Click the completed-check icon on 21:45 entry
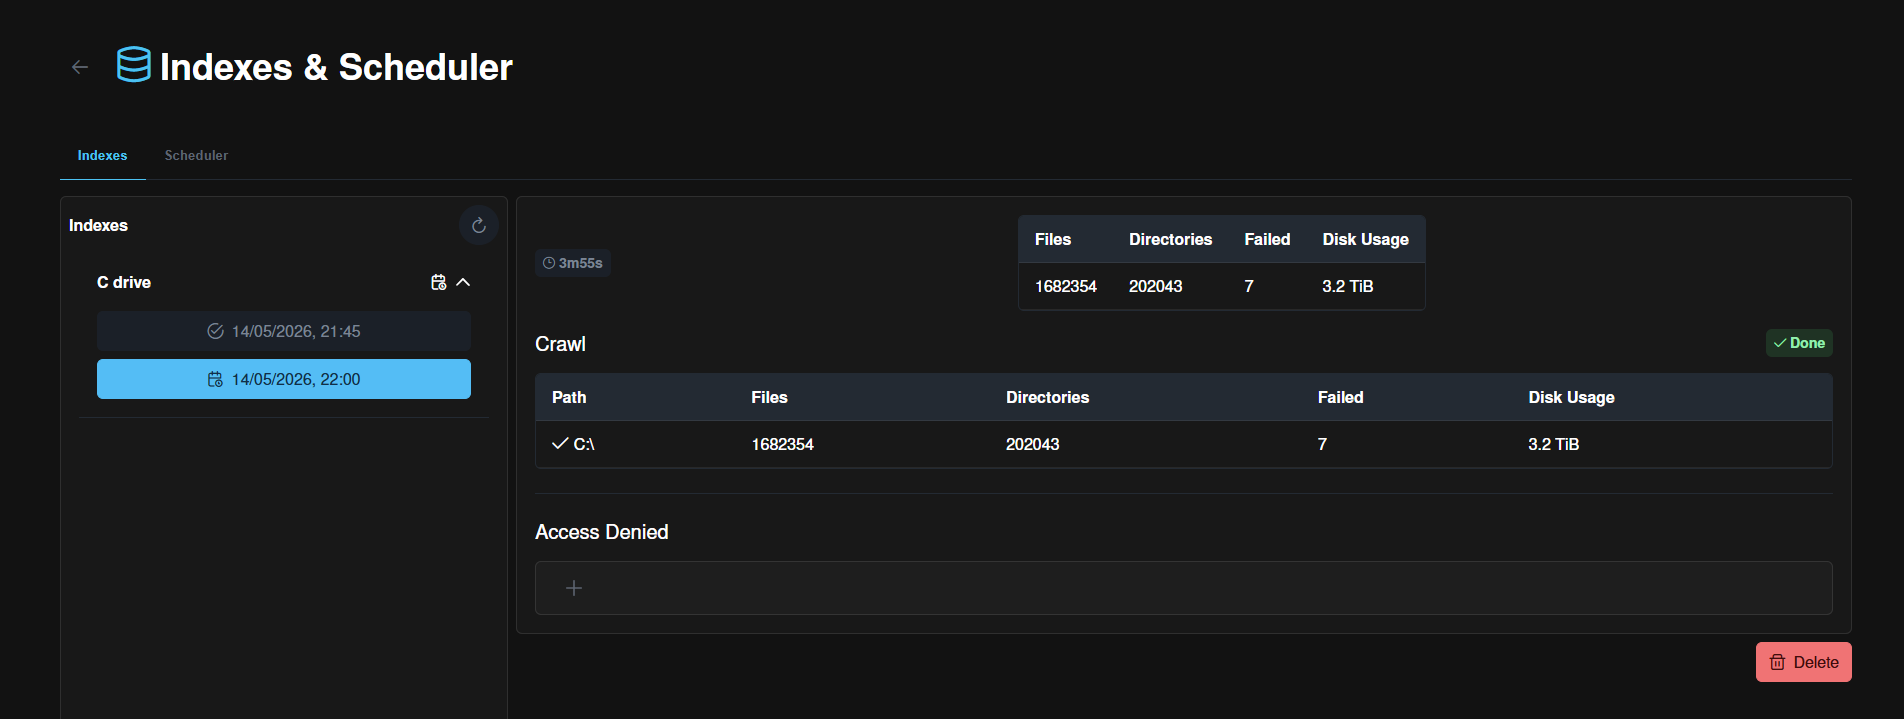This screenshot has width=1904, height=719. tap(215, 331)
